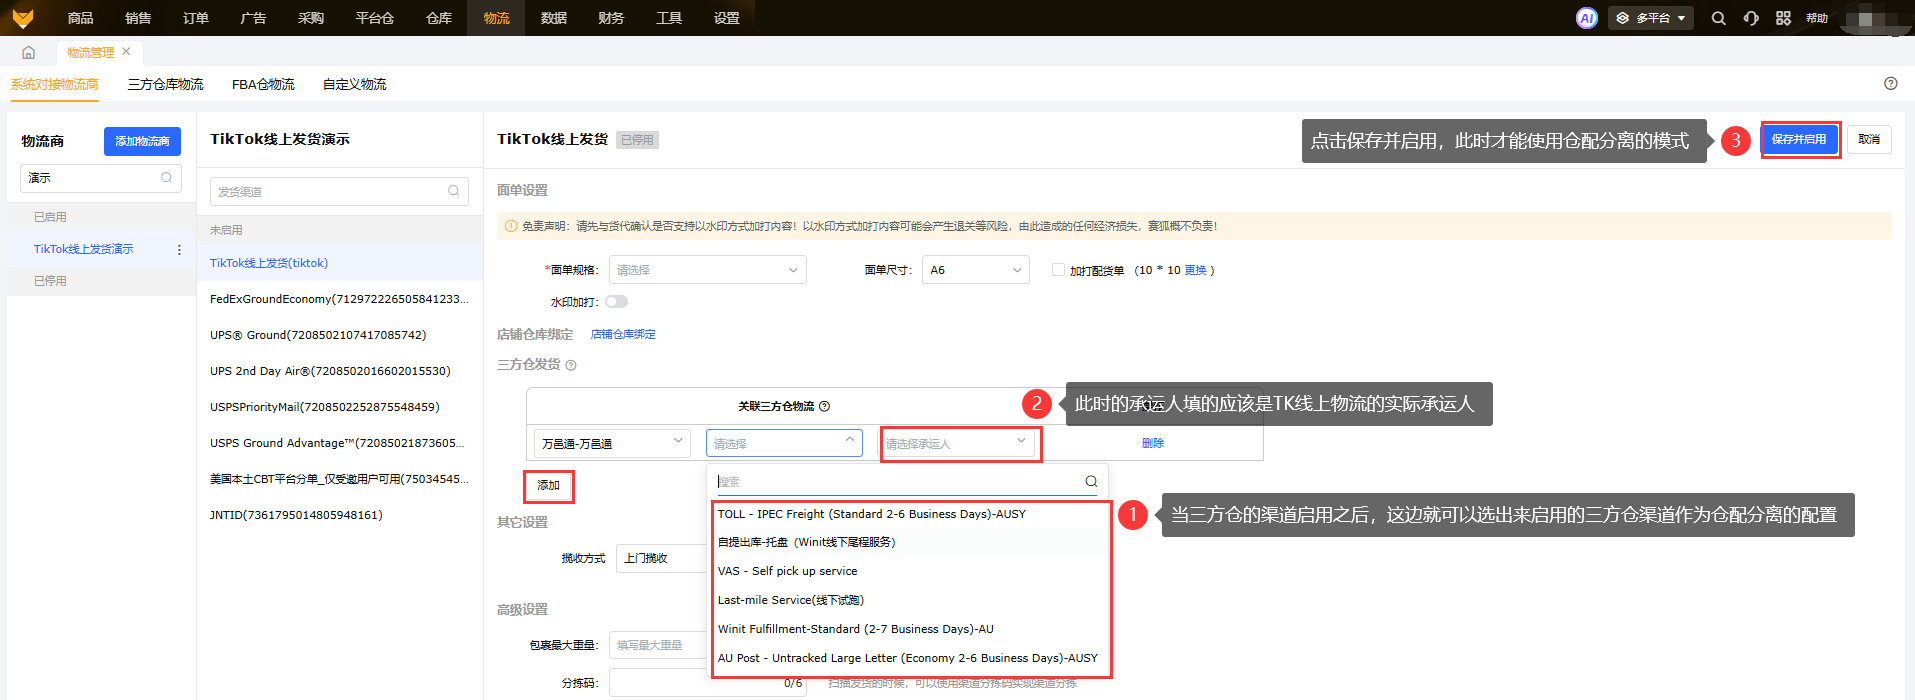Select FedExGroundEconomy channel

[340, 299]
